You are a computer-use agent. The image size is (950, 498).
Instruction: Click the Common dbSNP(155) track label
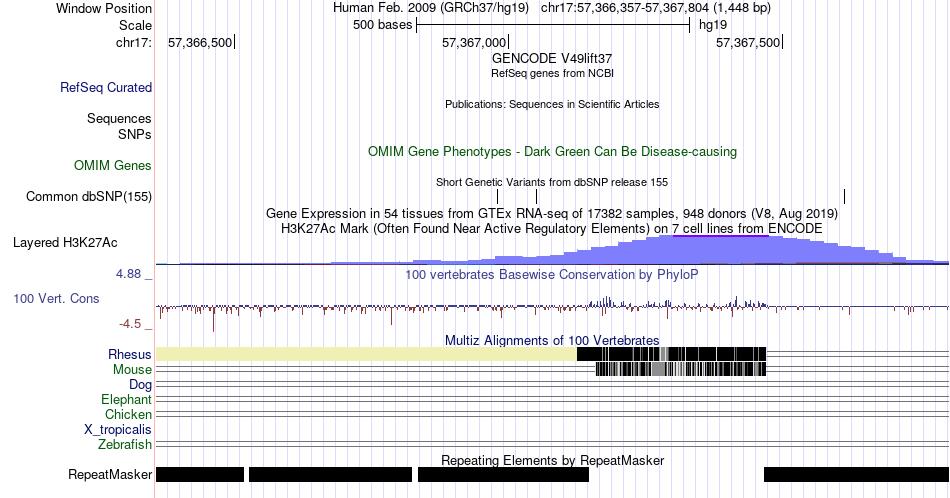[x=89, y=196]
